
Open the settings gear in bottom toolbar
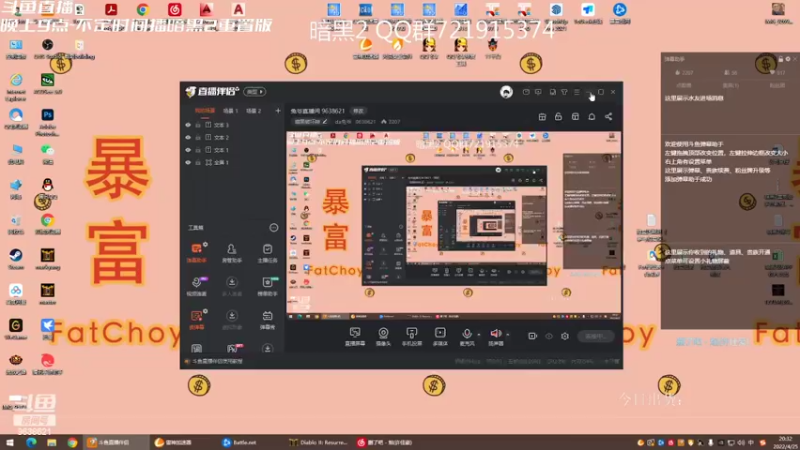tap(565, 336)
